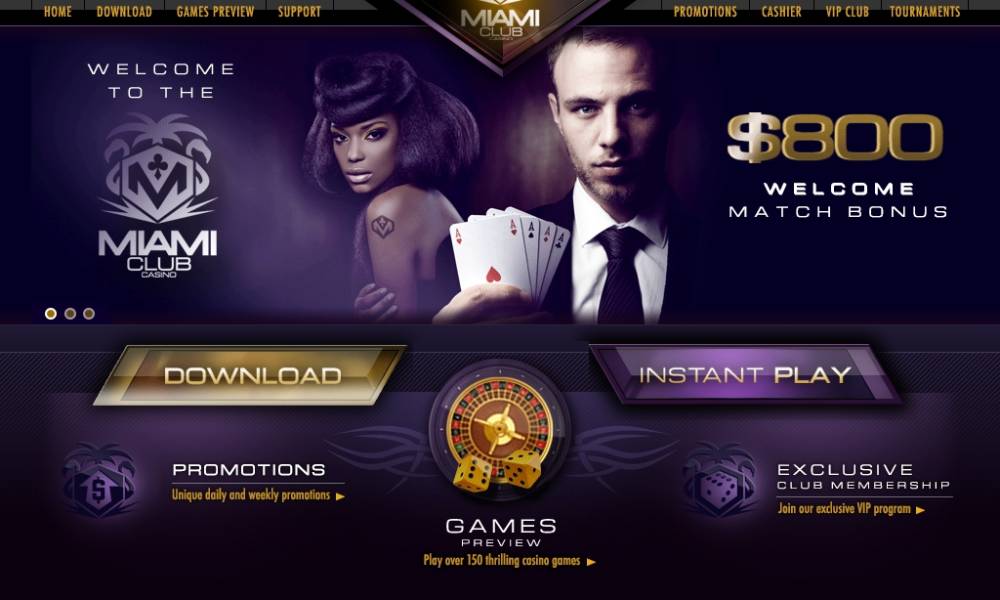Click arrow after Play over 150 thrilling casino games

click(591, 562)
